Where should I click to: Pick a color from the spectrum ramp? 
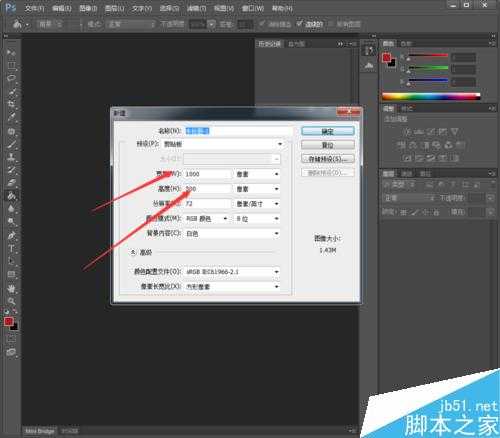tap(431, 97)
